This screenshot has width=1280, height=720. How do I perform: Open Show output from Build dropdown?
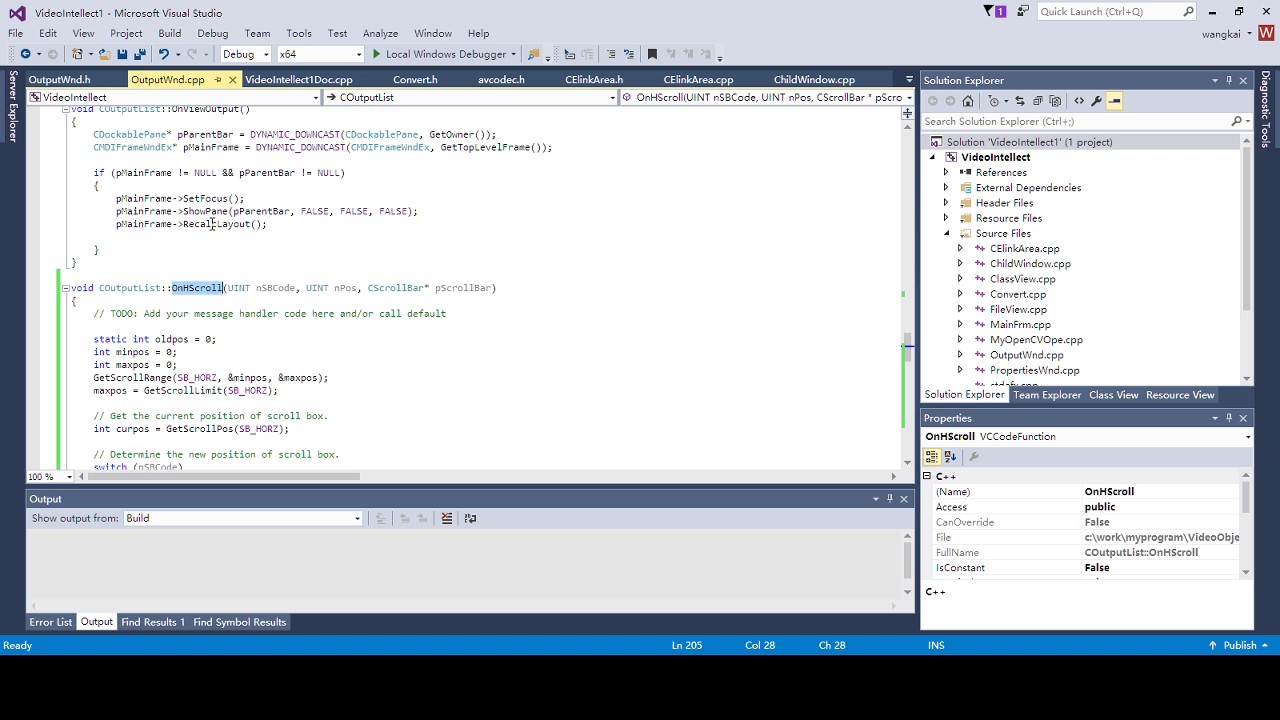pos(243,518)
